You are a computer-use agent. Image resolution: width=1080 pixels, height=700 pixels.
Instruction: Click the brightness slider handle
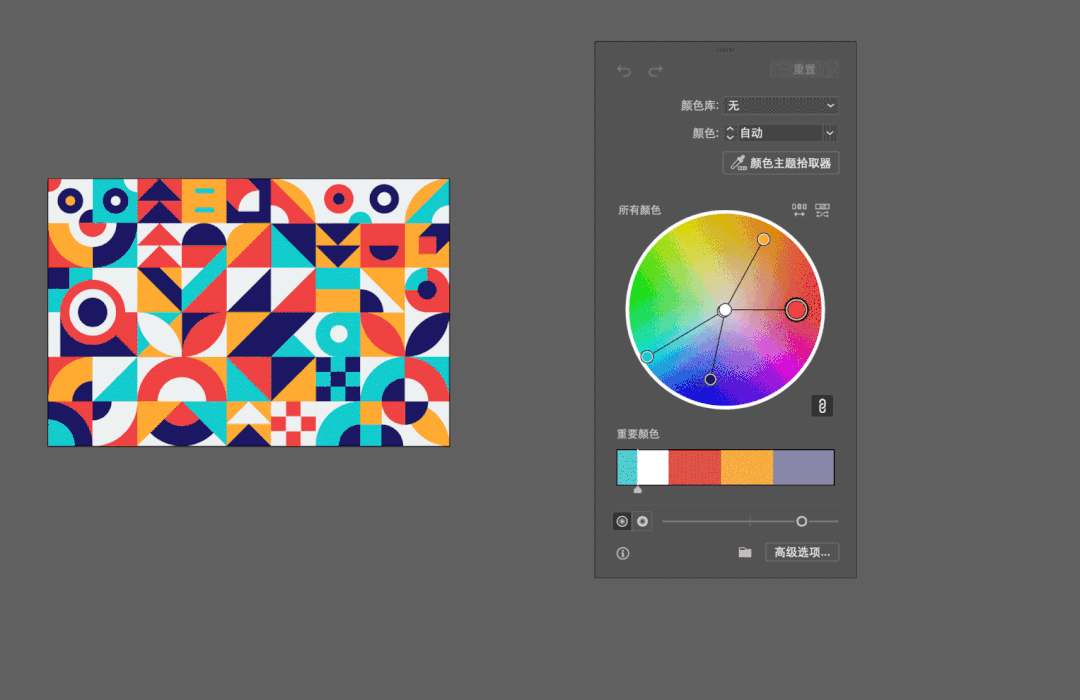point(801,521)
